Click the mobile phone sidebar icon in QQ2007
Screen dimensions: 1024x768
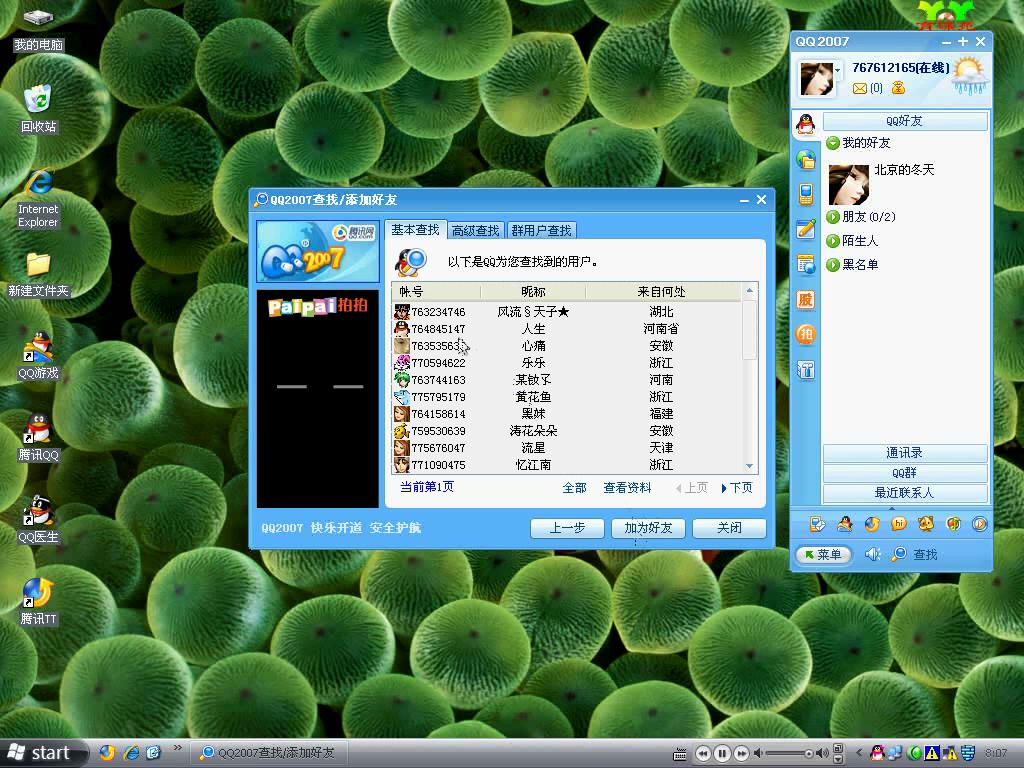tap(806, 194)
